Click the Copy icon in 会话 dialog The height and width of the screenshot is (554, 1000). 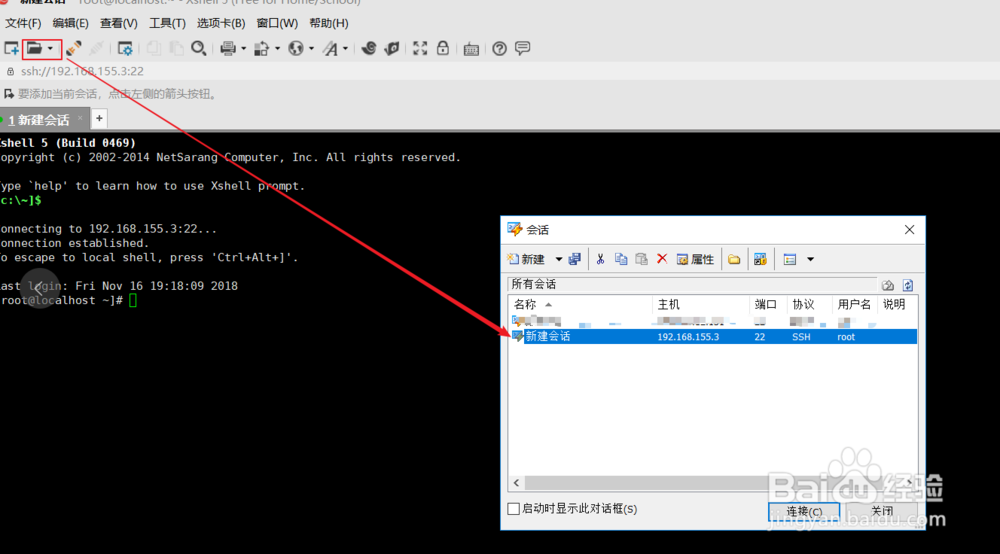621,259
